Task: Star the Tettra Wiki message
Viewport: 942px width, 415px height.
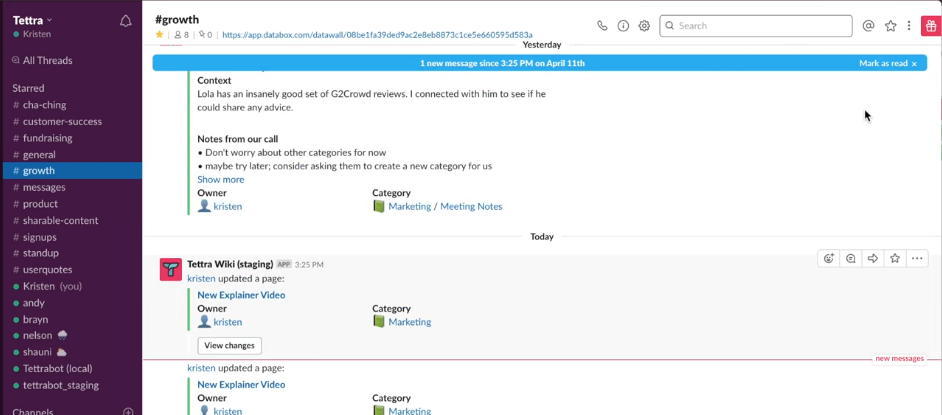Action: tap(895, 258)
